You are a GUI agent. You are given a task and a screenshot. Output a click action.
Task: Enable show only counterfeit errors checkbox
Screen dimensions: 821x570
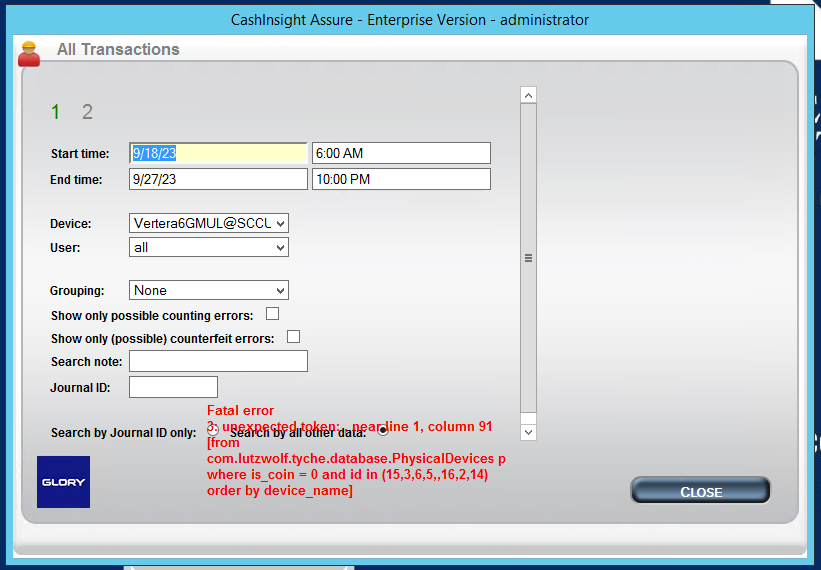coord(294,337)
